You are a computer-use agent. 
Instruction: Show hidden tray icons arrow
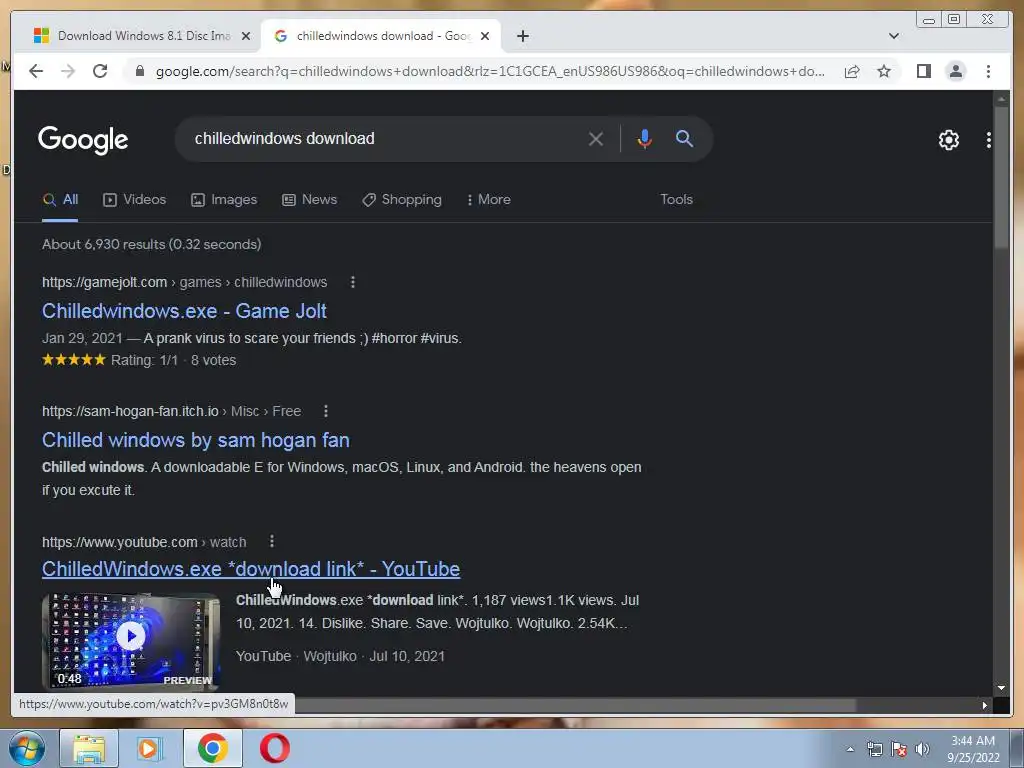(850, 749)
